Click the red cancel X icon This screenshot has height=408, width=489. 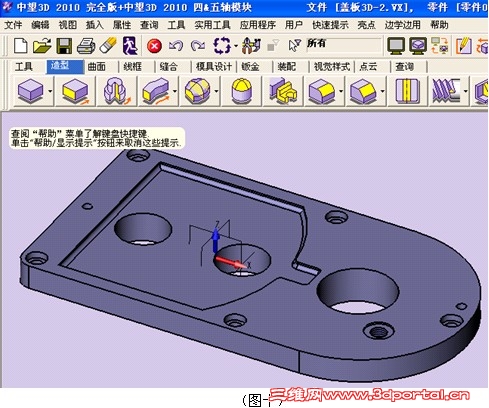pyautogui.click(x=154, y=46)
